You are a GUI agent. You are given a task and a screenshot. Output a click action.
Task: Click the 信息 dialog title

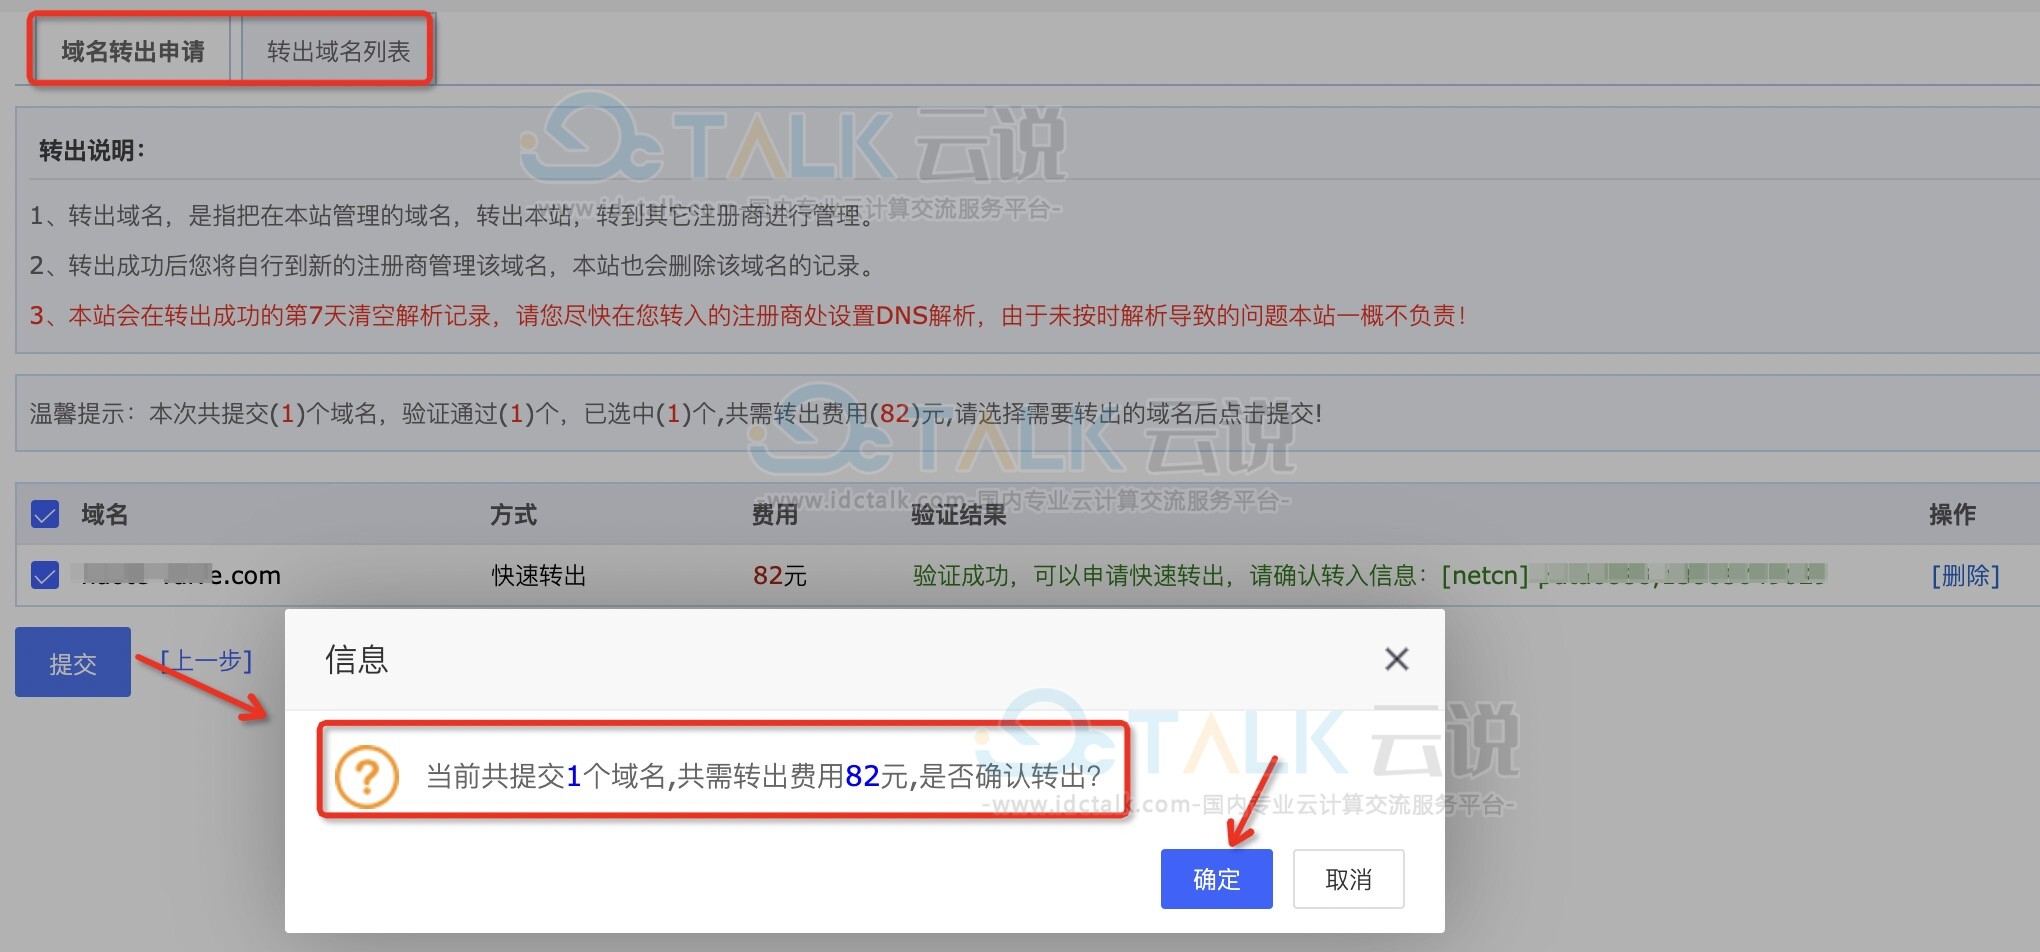click(x=356, y=659)
